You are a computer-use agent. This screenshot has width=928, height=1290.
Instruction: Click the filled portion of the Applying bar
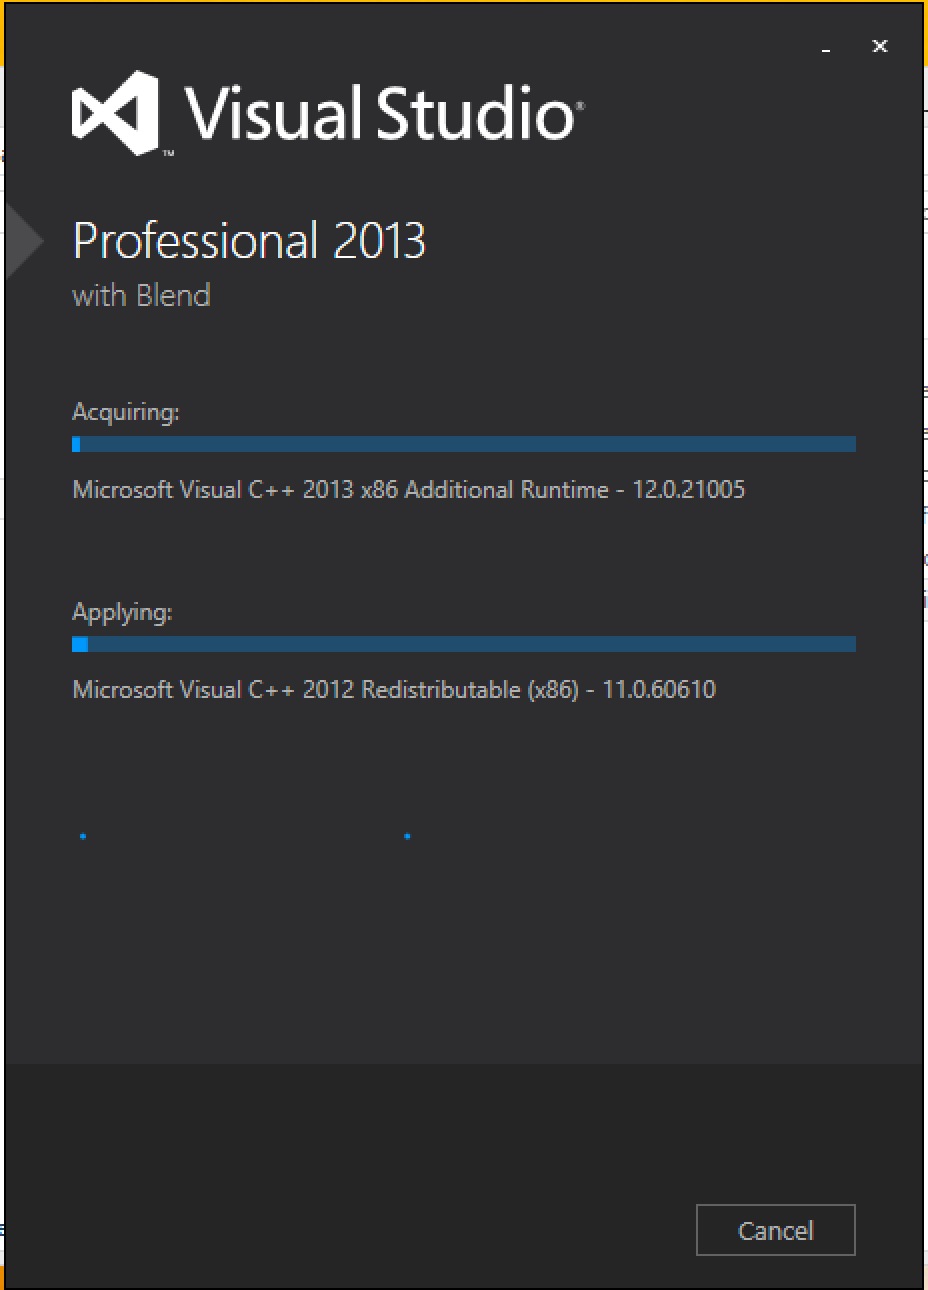click(x=80, y=644)
